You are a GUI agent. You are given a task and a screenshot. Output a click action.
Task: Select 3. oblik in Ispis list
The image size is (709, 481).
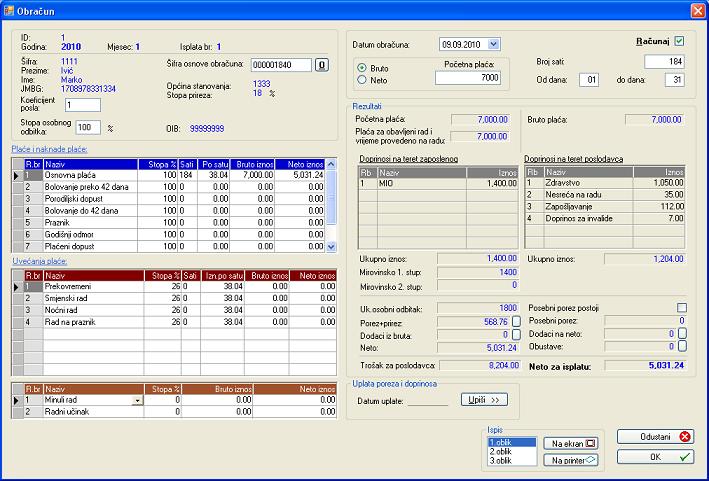pos(499,460)
